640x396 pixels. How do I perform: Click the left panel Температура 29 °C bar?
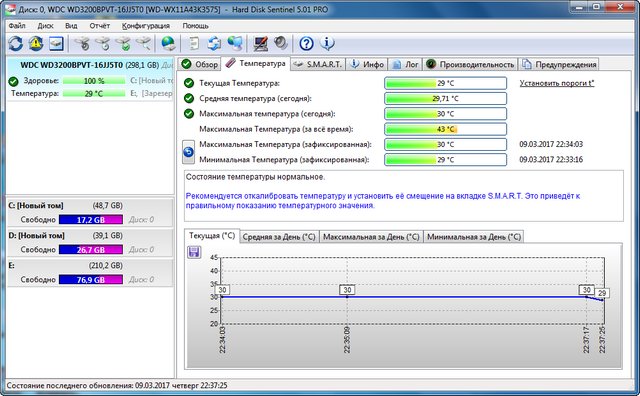tap(94, 93)
